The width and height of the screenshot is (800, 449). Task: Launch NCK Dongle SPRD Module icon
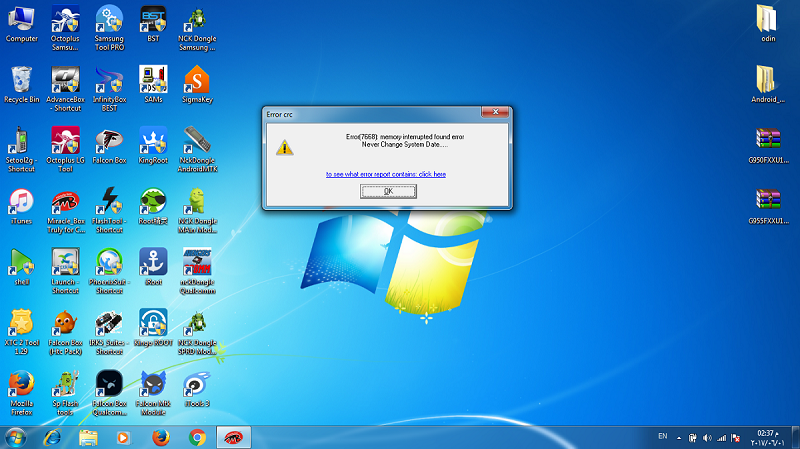[197, 332]
